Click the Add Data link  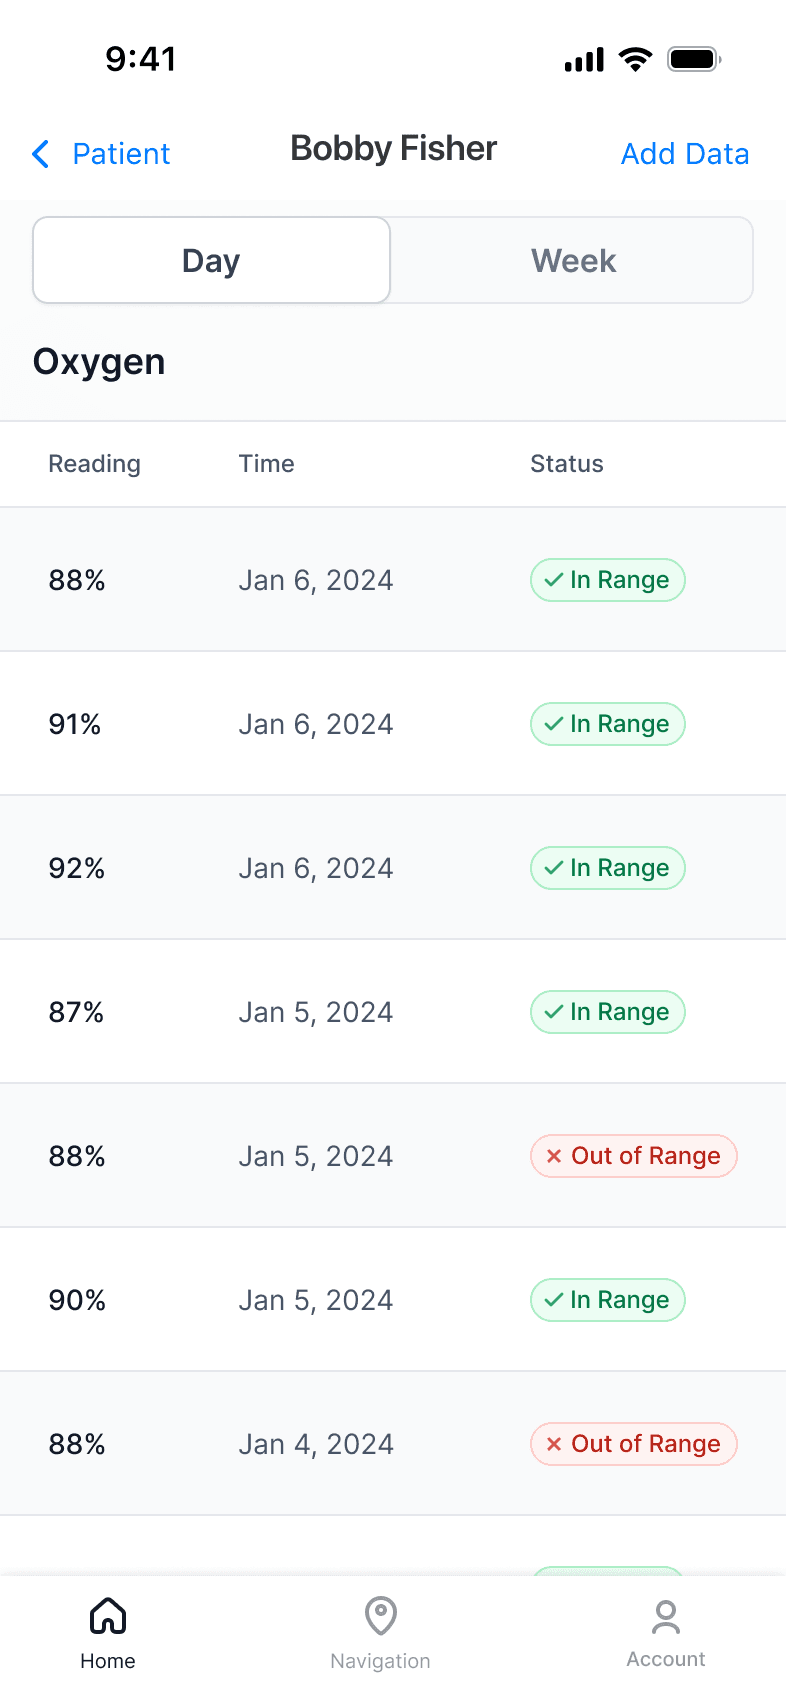[x=685, y=154]
